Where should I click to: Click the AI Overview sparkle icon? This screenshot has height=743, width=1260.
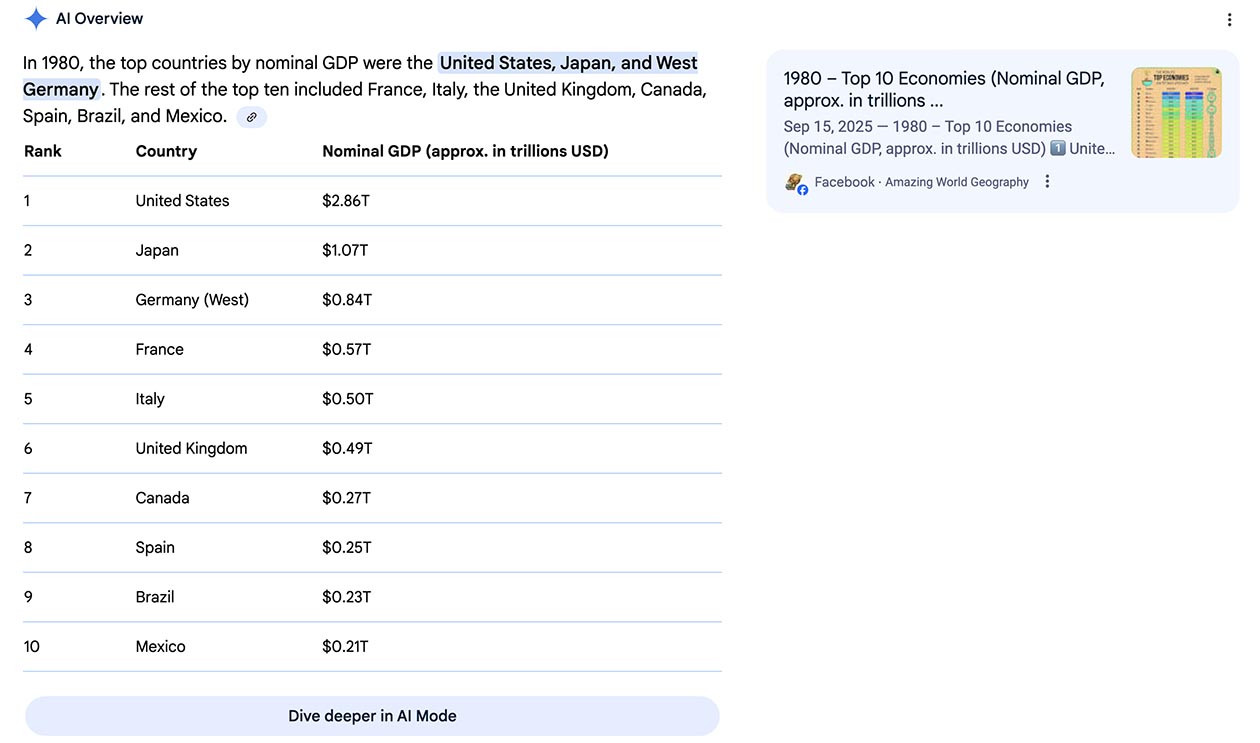point(36,18)
